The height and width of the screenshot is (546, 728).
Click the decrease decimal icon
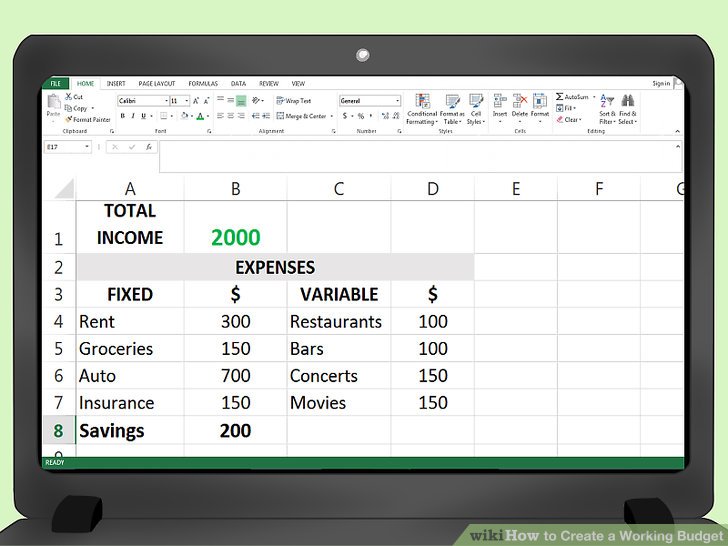click(396, 116)
